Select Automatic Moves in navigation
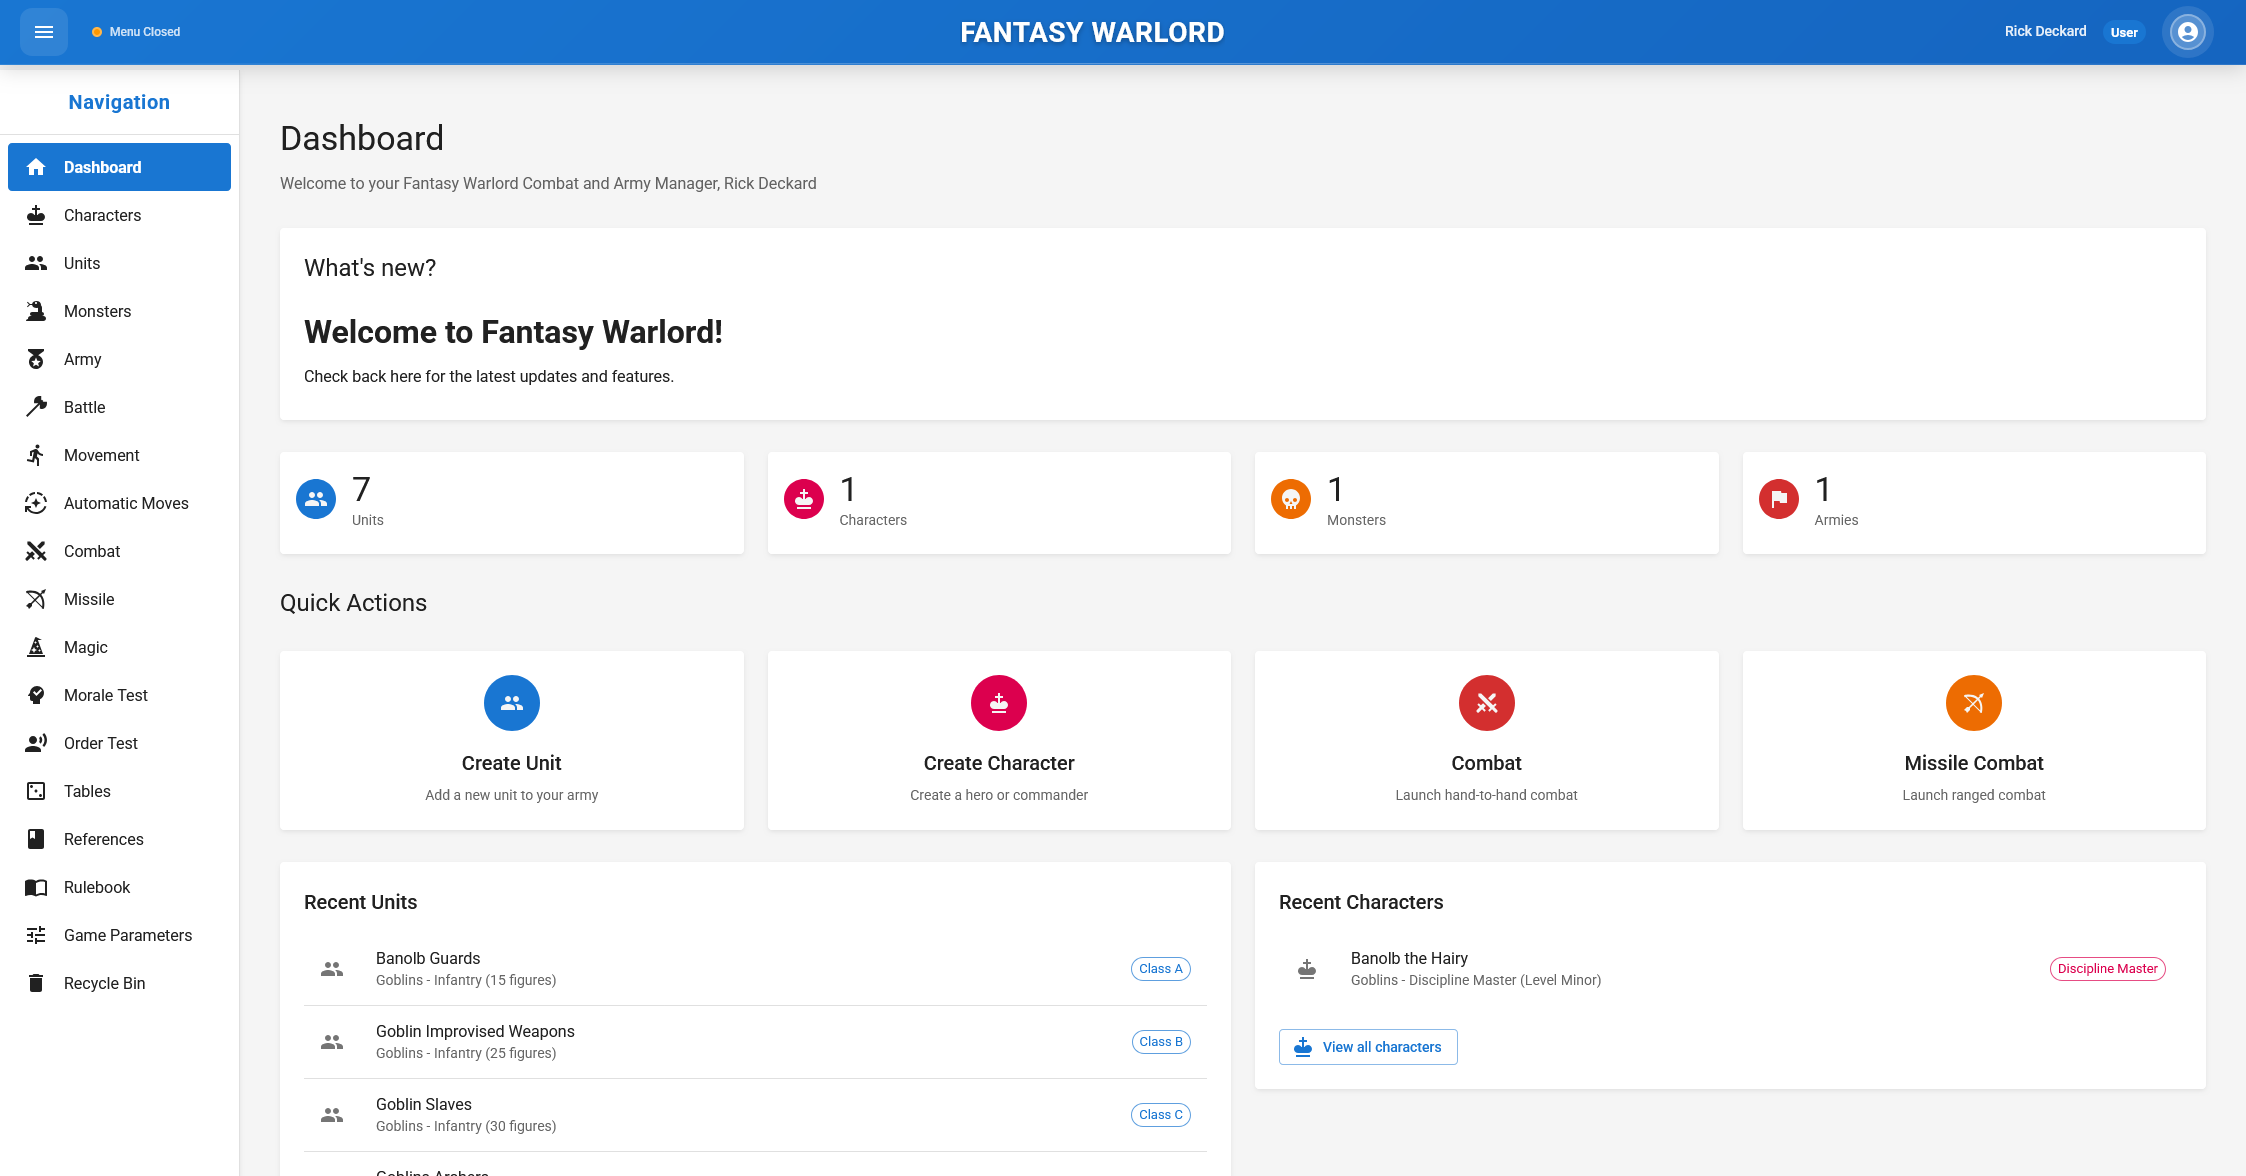This screenshot has height=1176, width=2246. point(126,503)
